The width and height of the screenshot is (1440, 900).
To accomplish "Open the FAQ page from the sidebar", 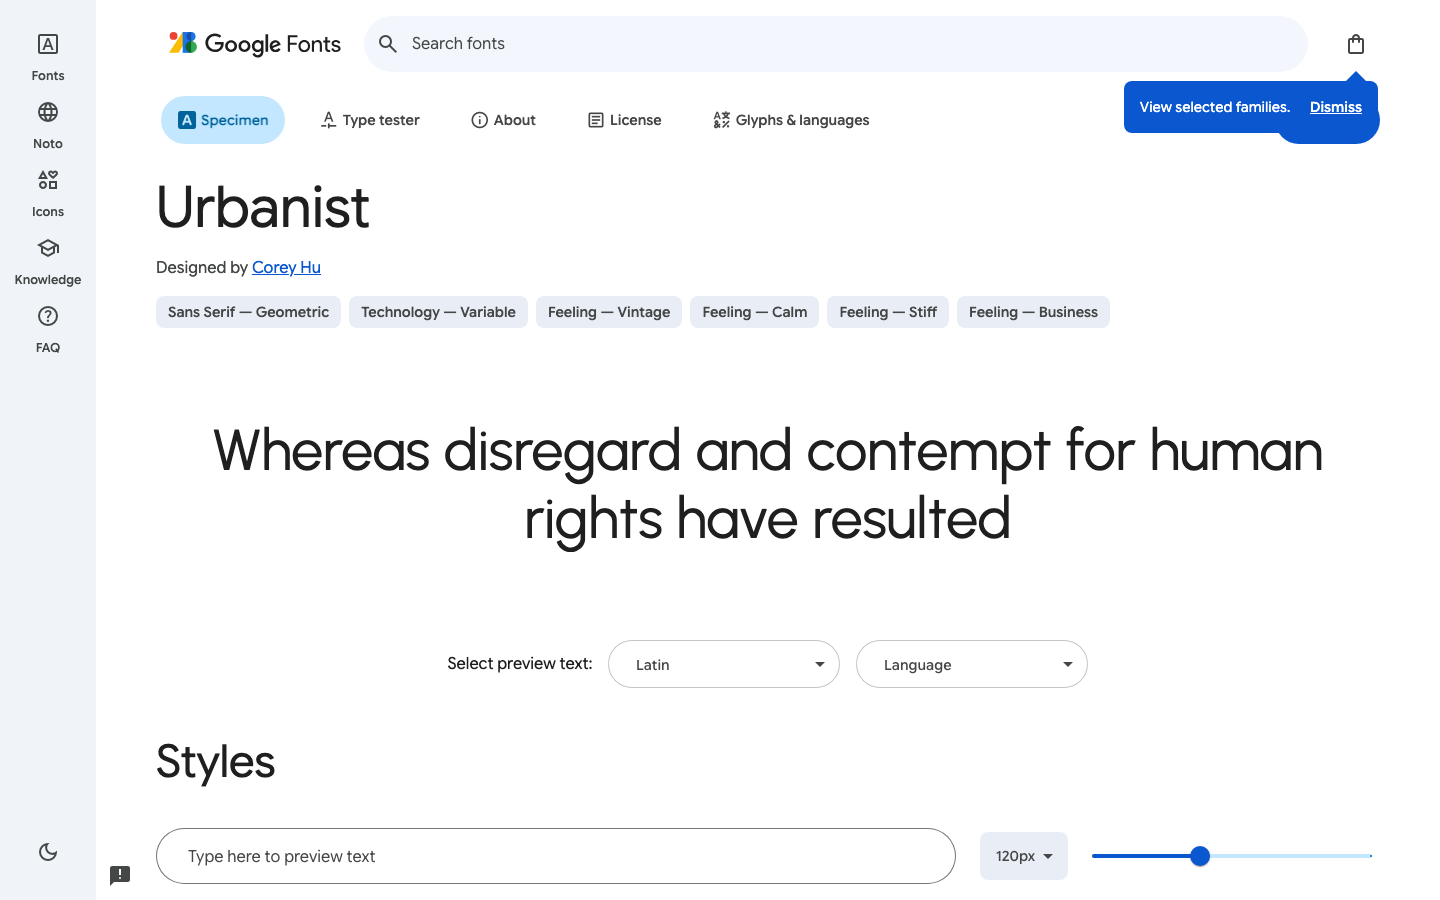I will click(x=47, y=327).
